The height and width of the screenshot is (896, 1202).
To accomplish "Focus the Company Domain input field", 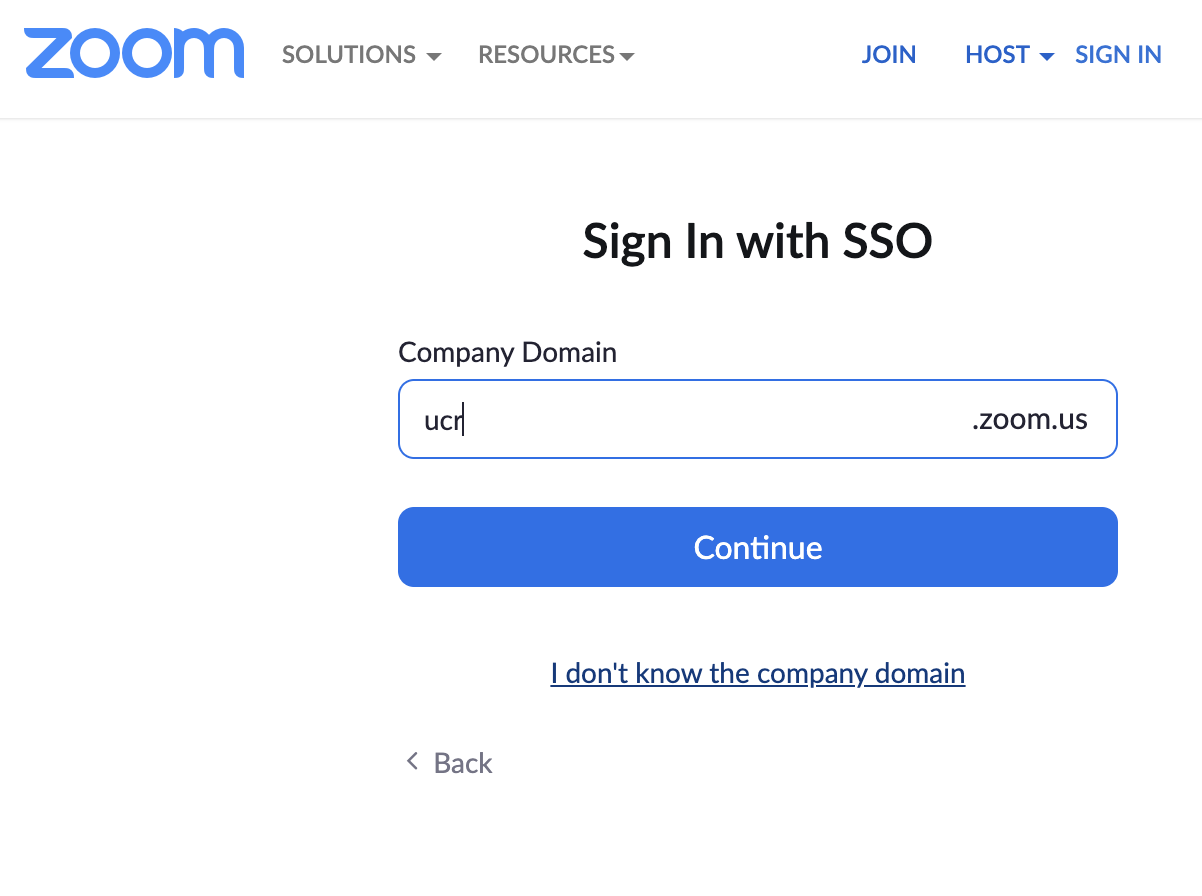I will point(757,419).
